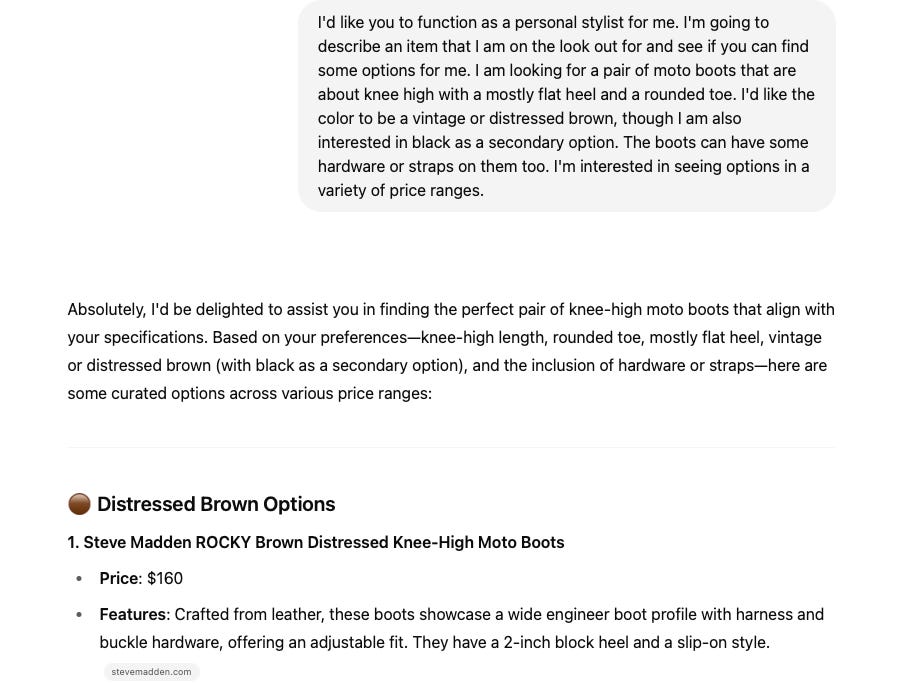Click the $160 price value

[165, 578]
